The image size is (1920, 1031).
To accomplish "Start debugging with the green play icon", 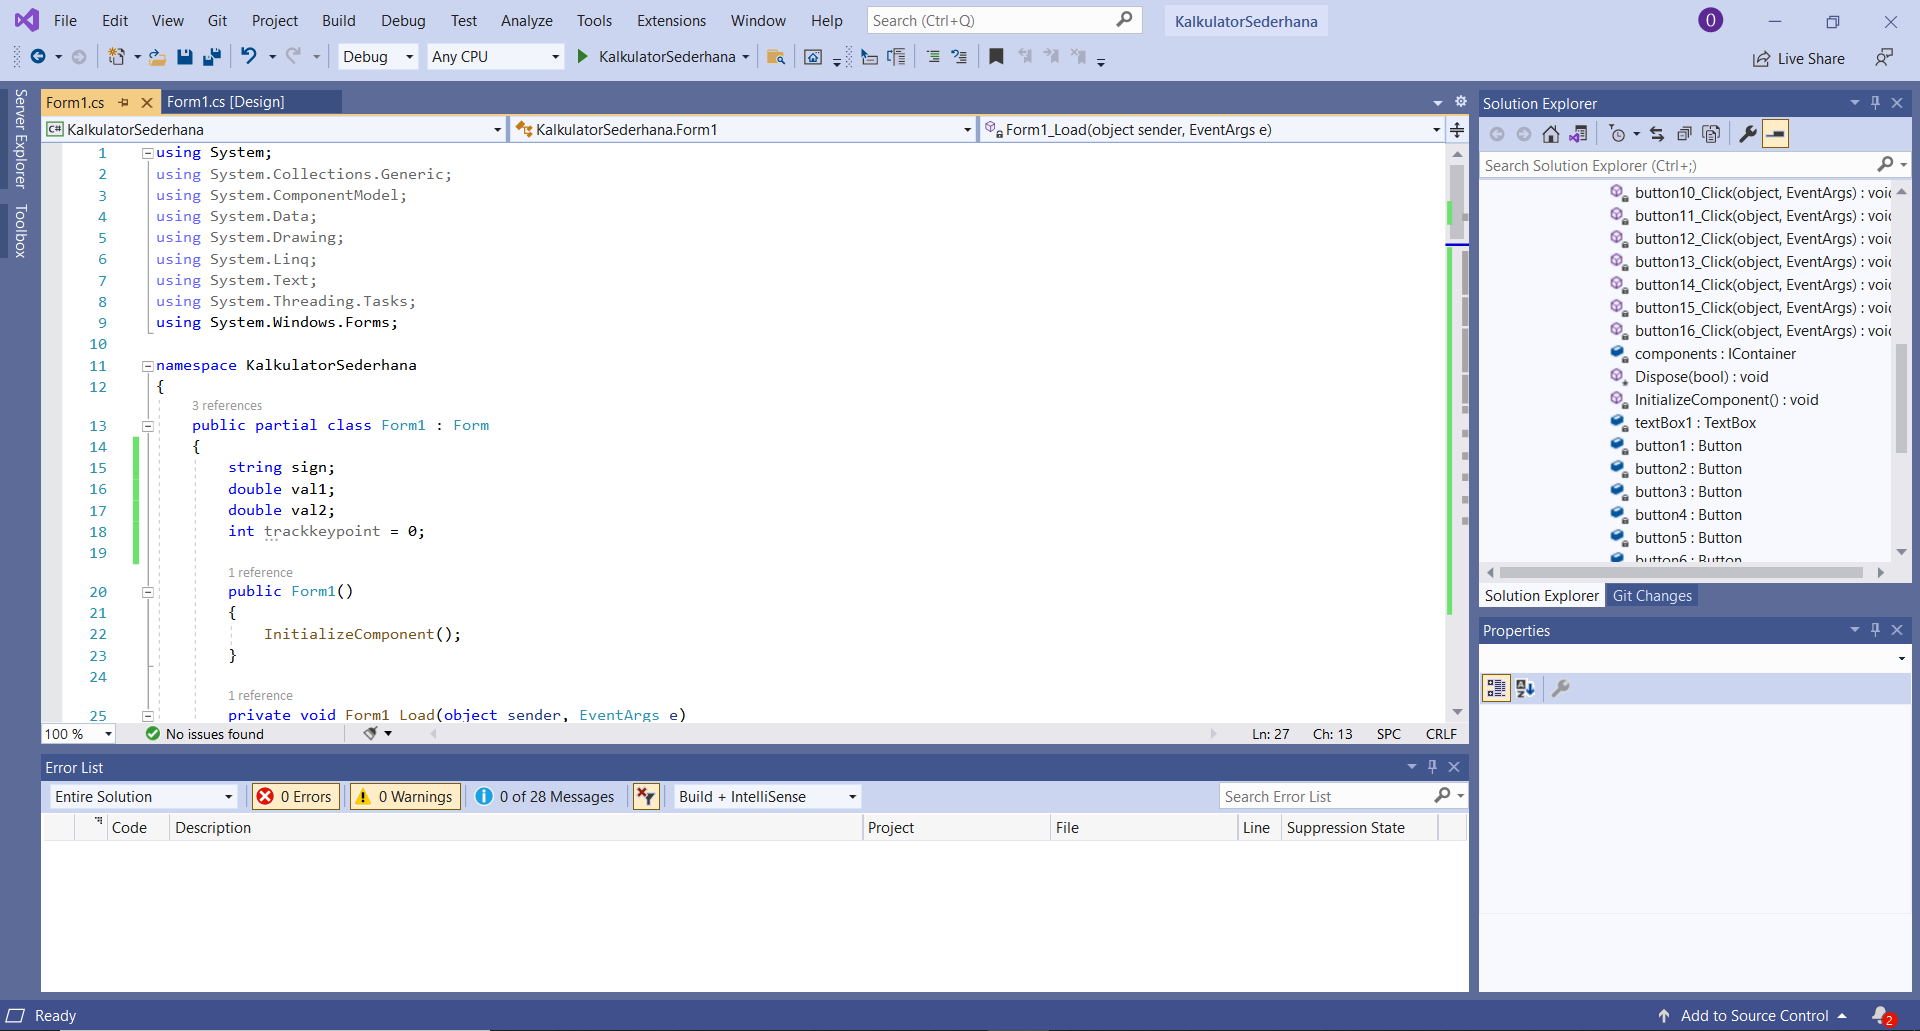I will 582,57.
